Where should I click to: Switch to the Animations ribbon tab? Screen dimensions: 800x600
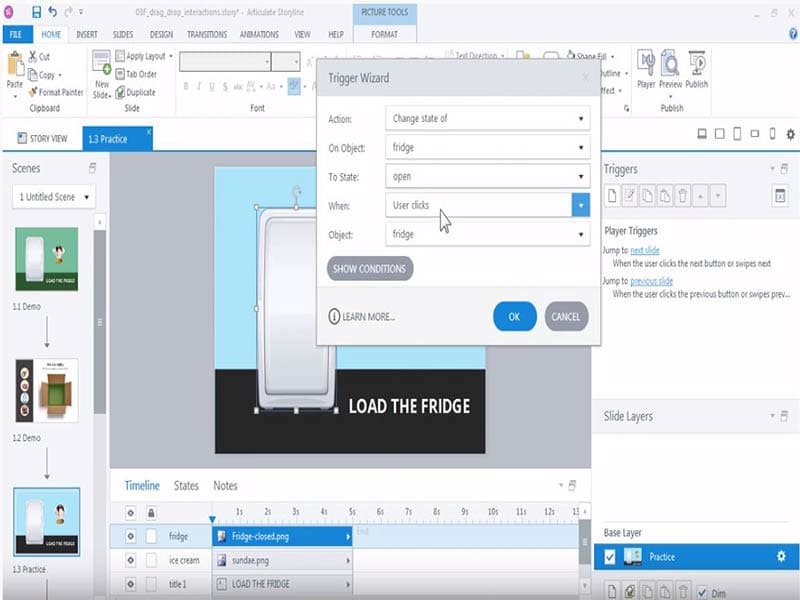click(x=259, y=33)
